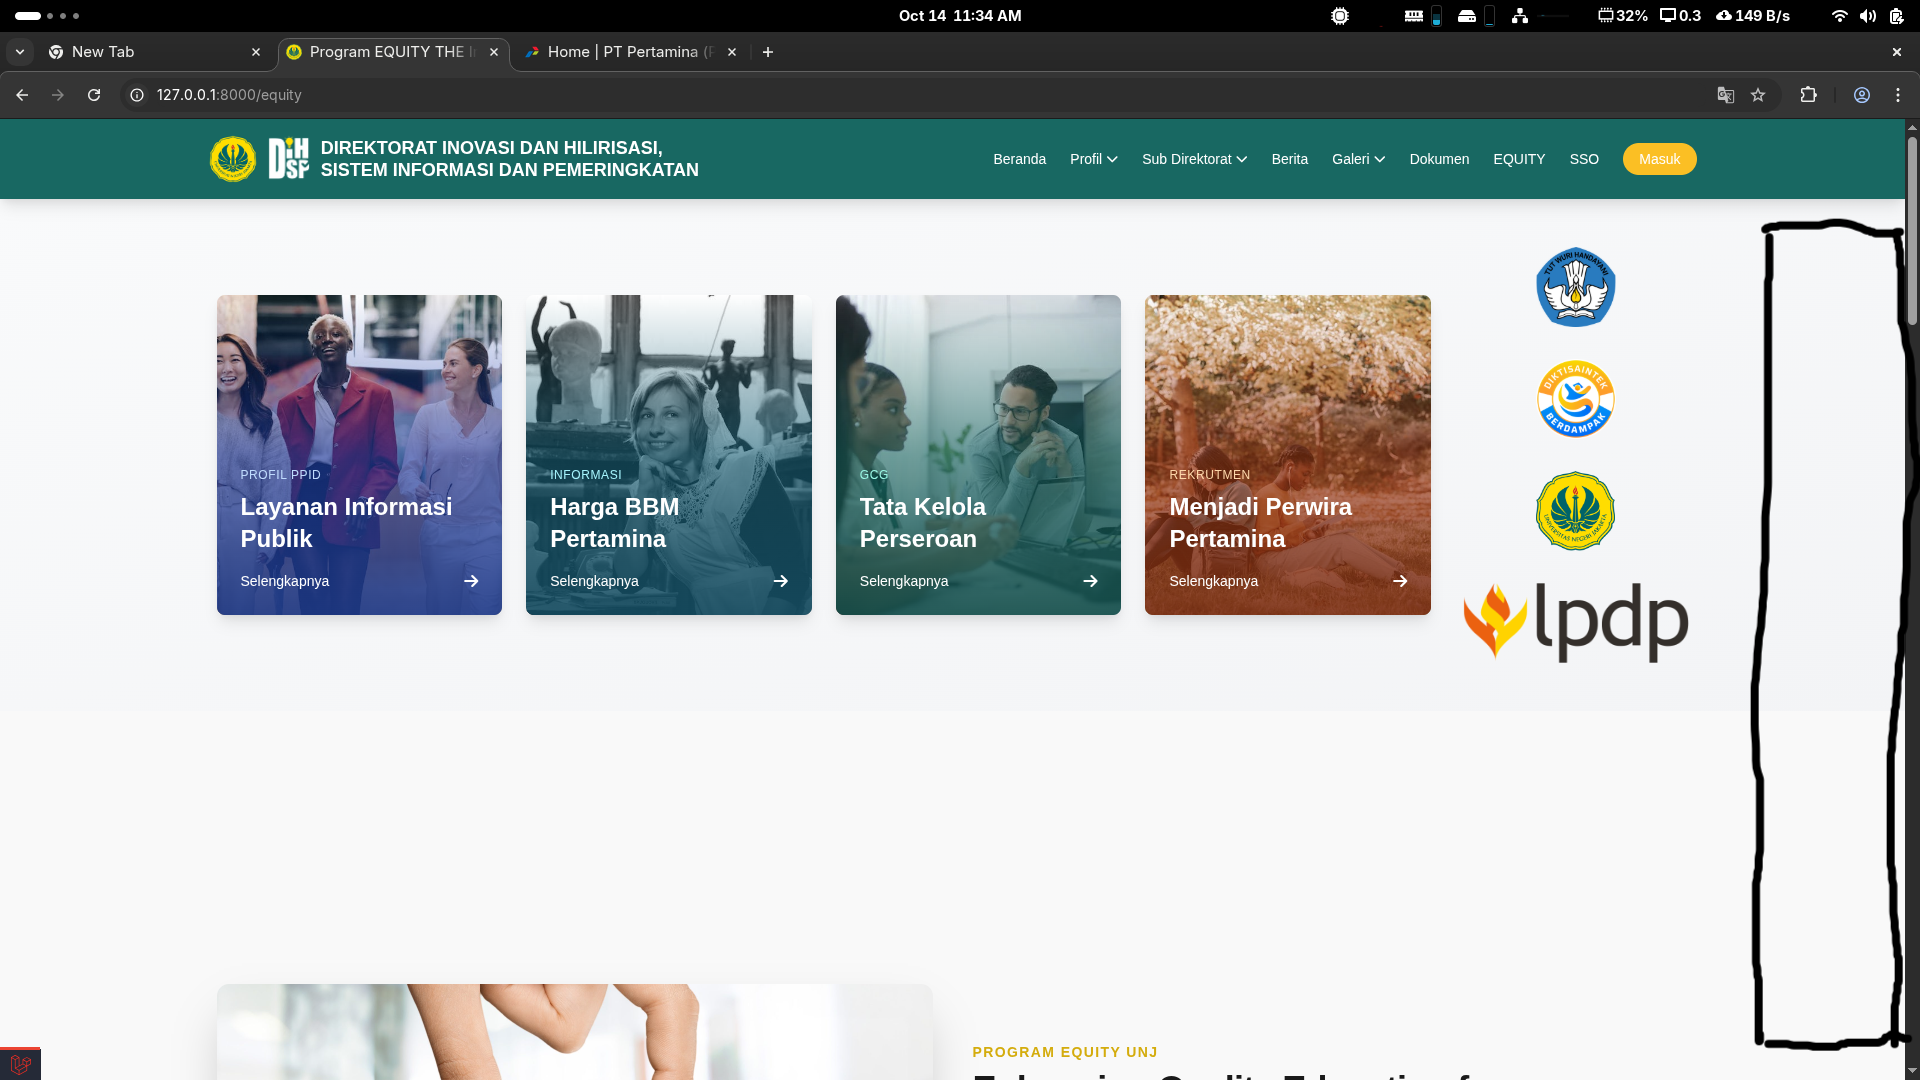
Task: Open the Chrome extensions puzzle icon
Action: [x=1808, y=95]
